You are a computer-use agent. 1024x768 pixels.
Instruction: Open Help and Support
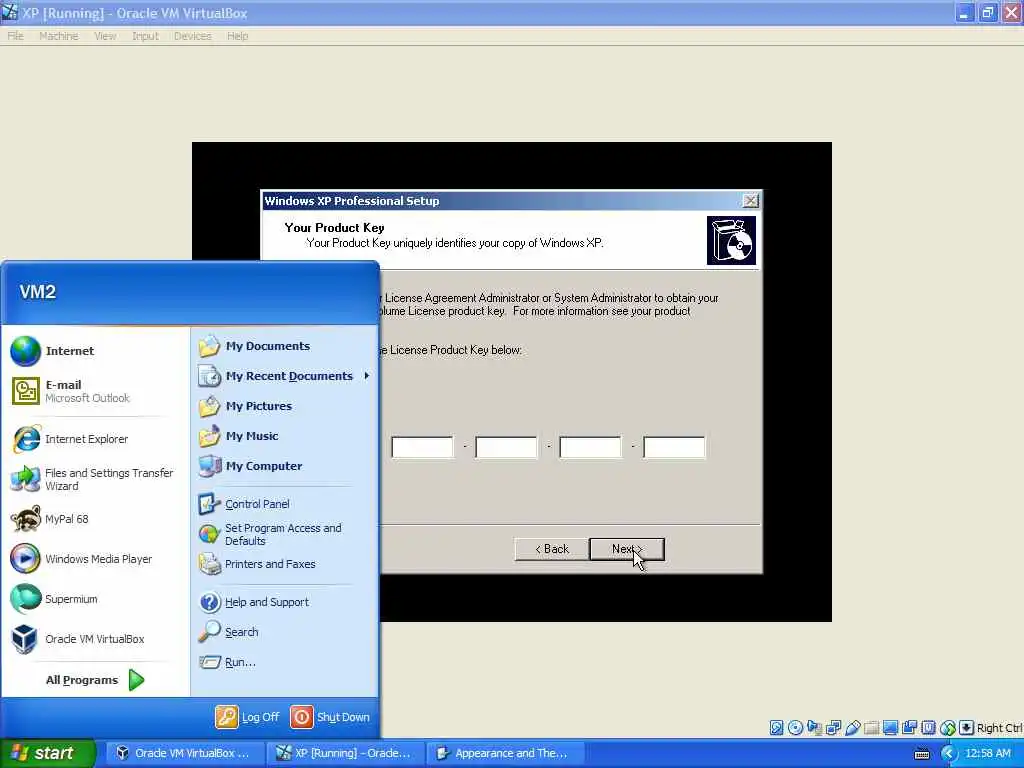[x=282, y=602]
